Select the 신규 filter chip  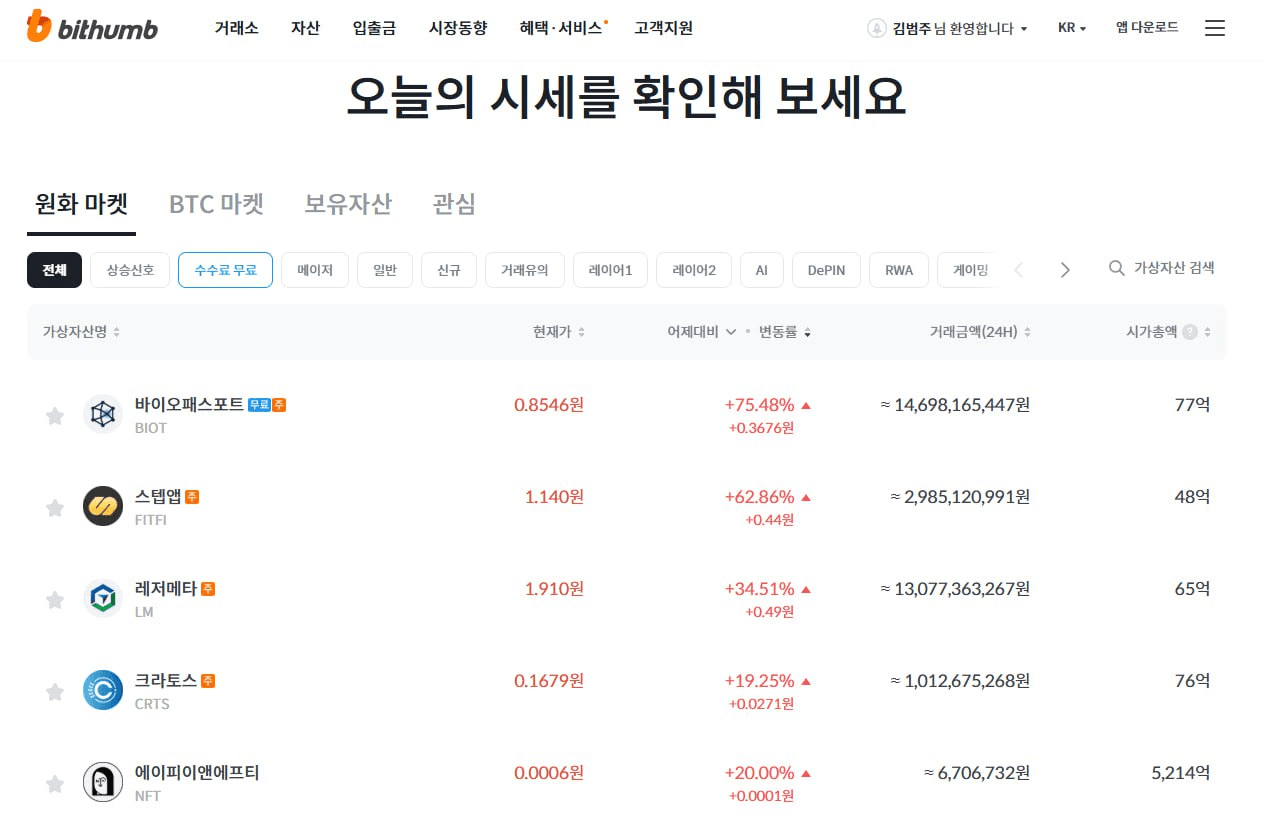point(449,270)
